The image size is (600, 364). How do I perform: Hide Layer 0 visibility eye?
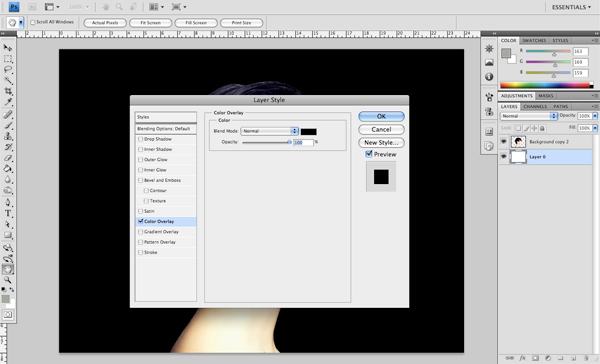(x=504, y=157)
